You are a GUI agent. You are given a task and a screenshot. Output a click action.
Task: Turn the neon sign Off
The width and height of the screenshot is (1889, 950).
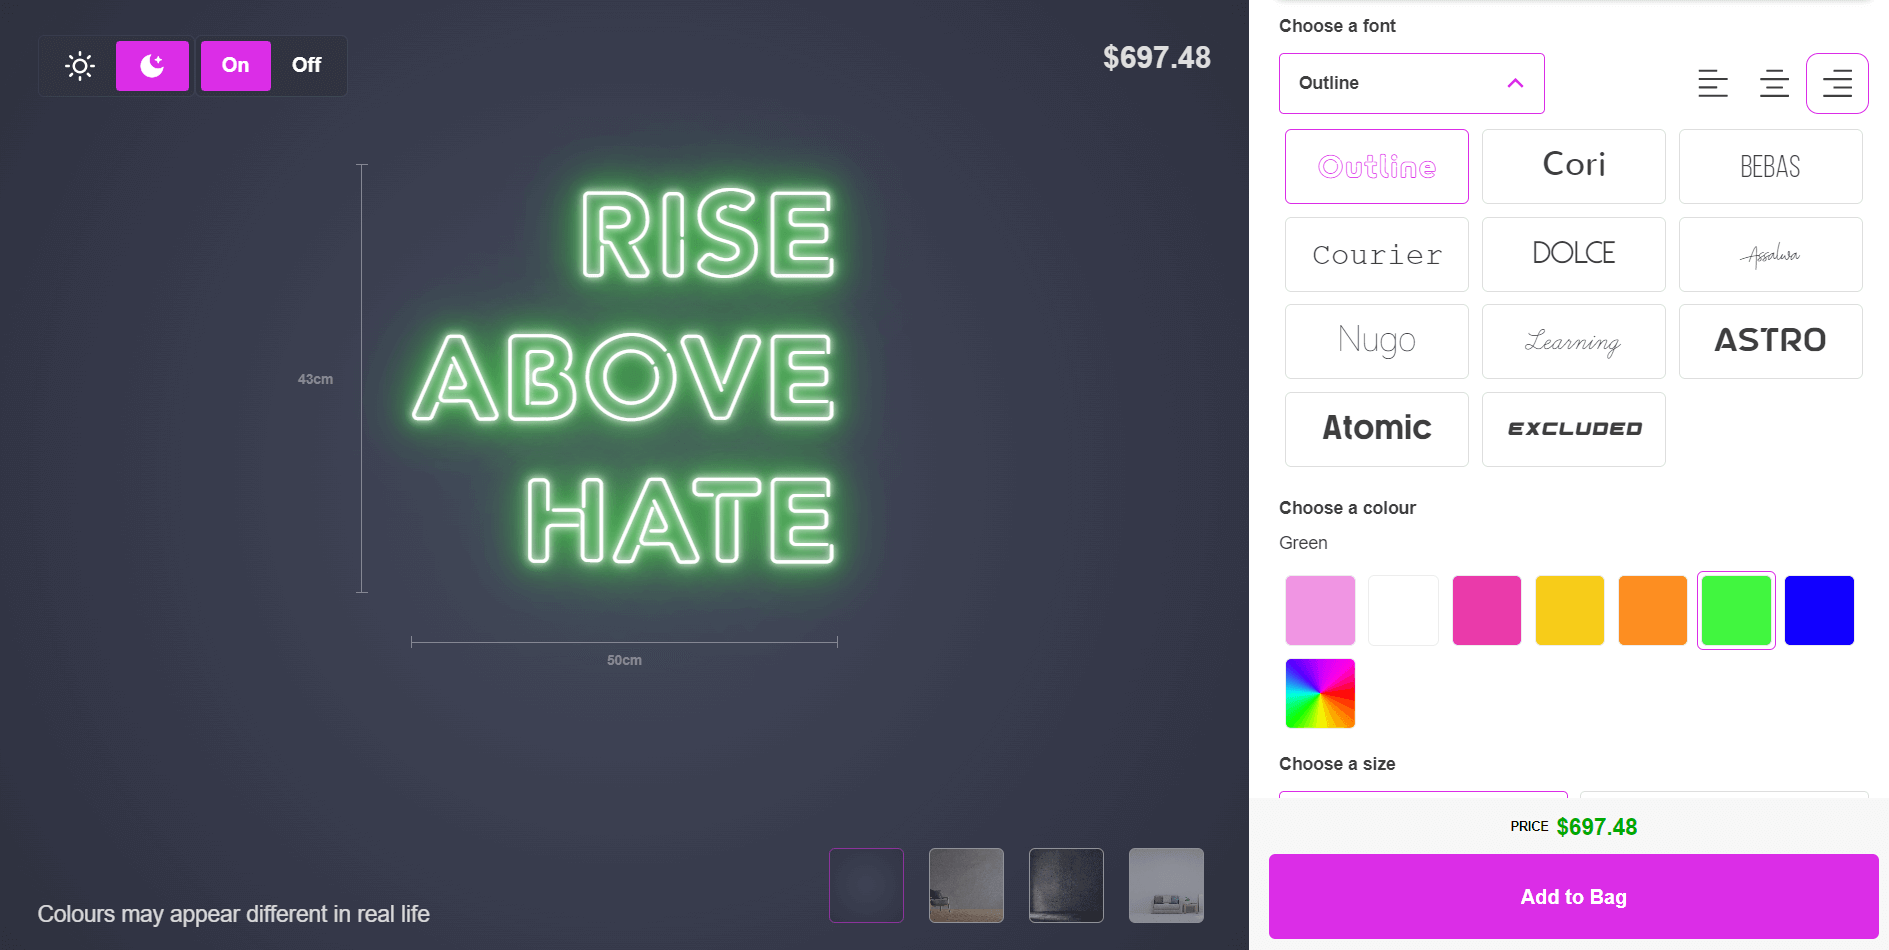click(x=306, y=66)
